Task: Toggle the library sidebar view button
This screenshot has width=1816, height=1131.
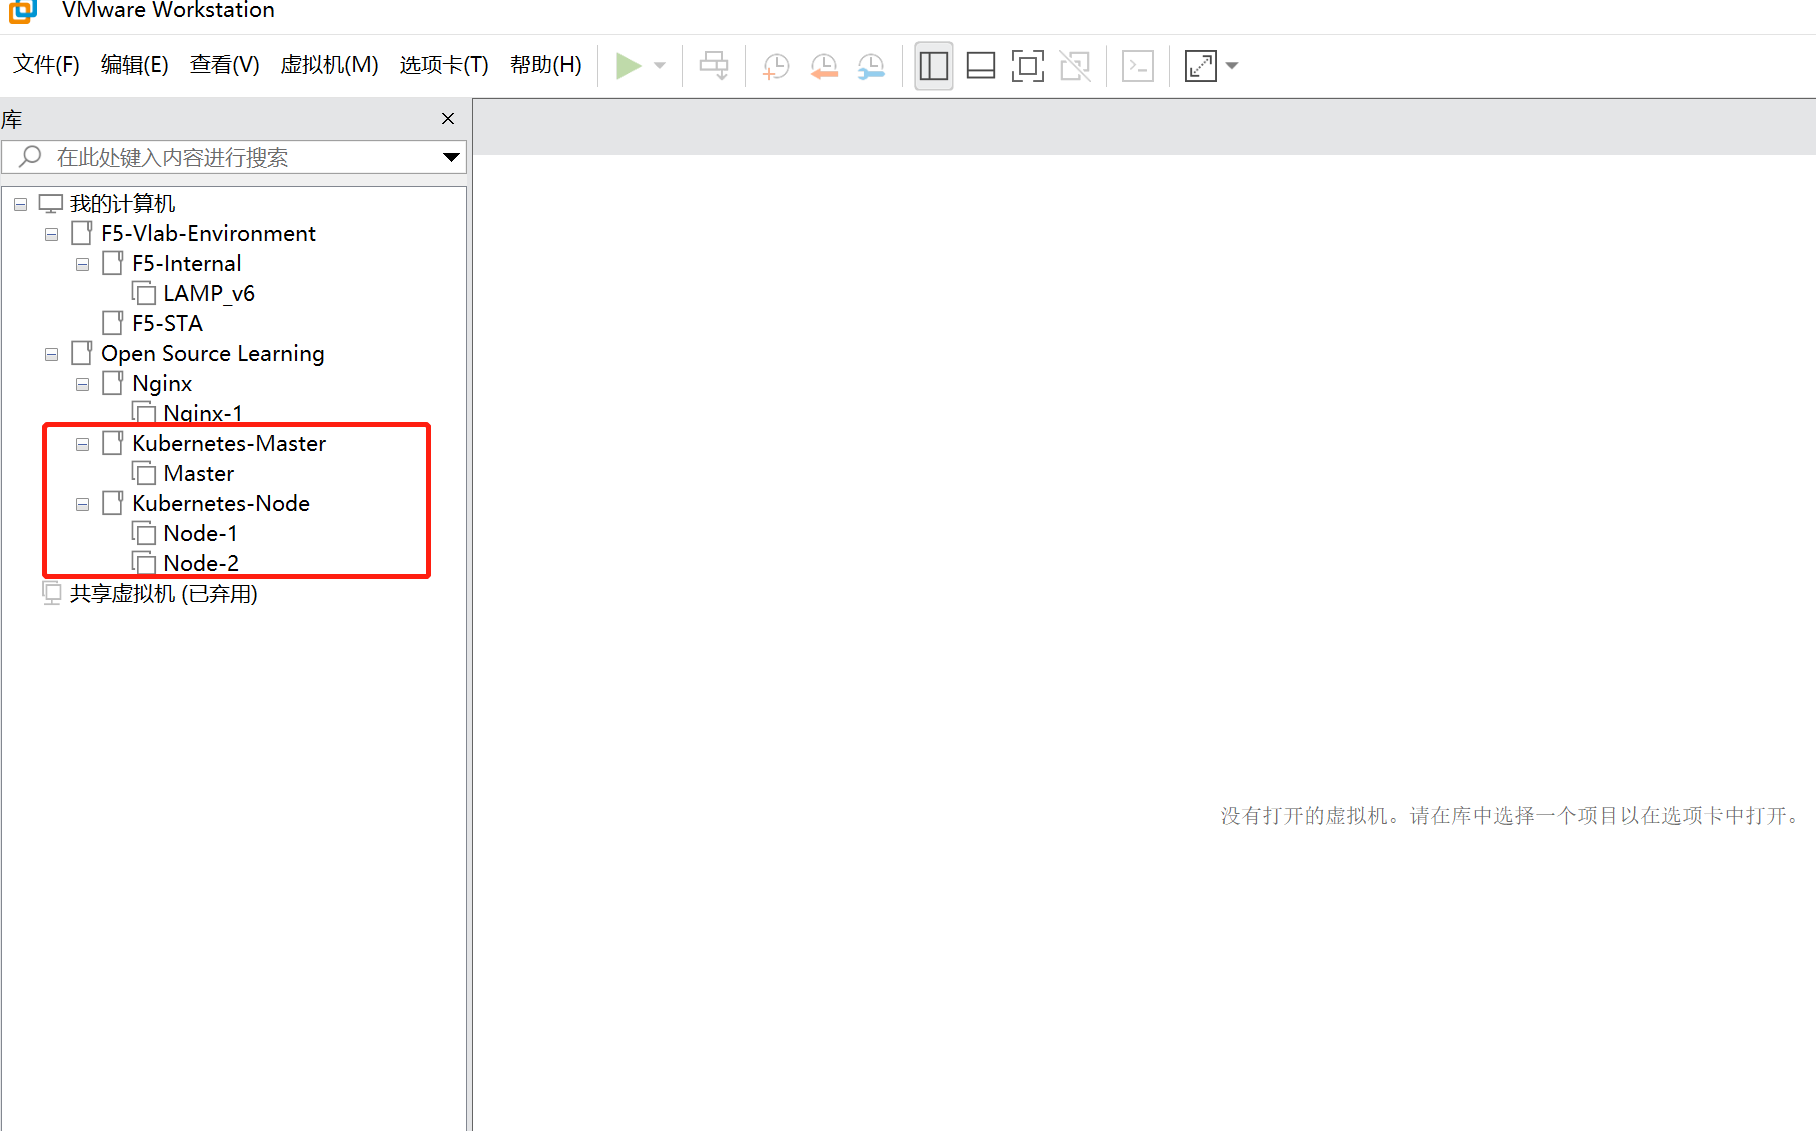Action: [x=933, y=66]
